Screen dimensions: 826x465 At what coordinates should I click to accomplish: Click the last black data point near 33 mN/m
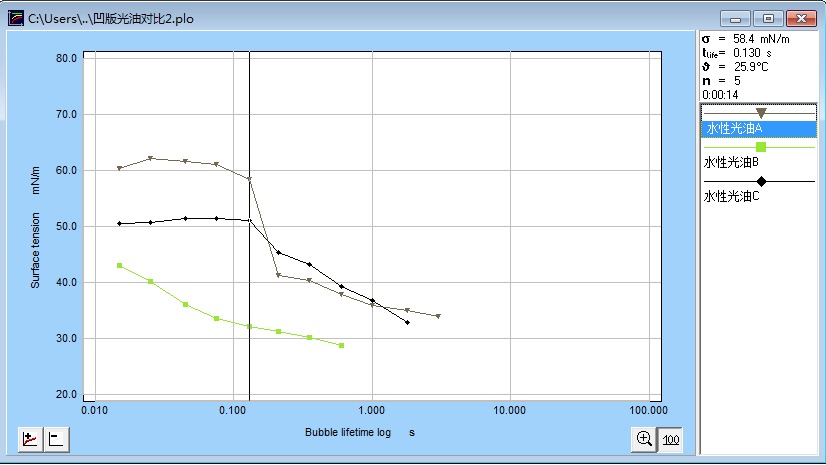[x=407, y=322]
